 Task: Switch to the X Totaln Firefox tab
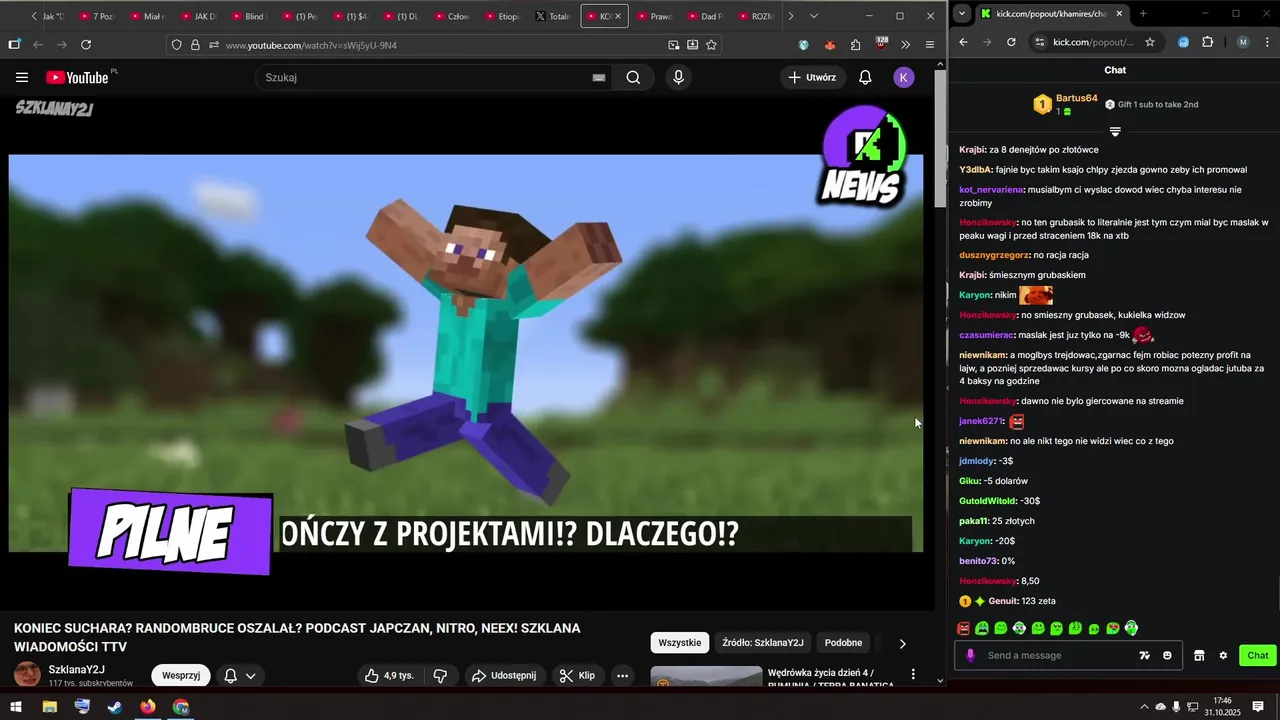pyautogui.click(x=554, y=16)
